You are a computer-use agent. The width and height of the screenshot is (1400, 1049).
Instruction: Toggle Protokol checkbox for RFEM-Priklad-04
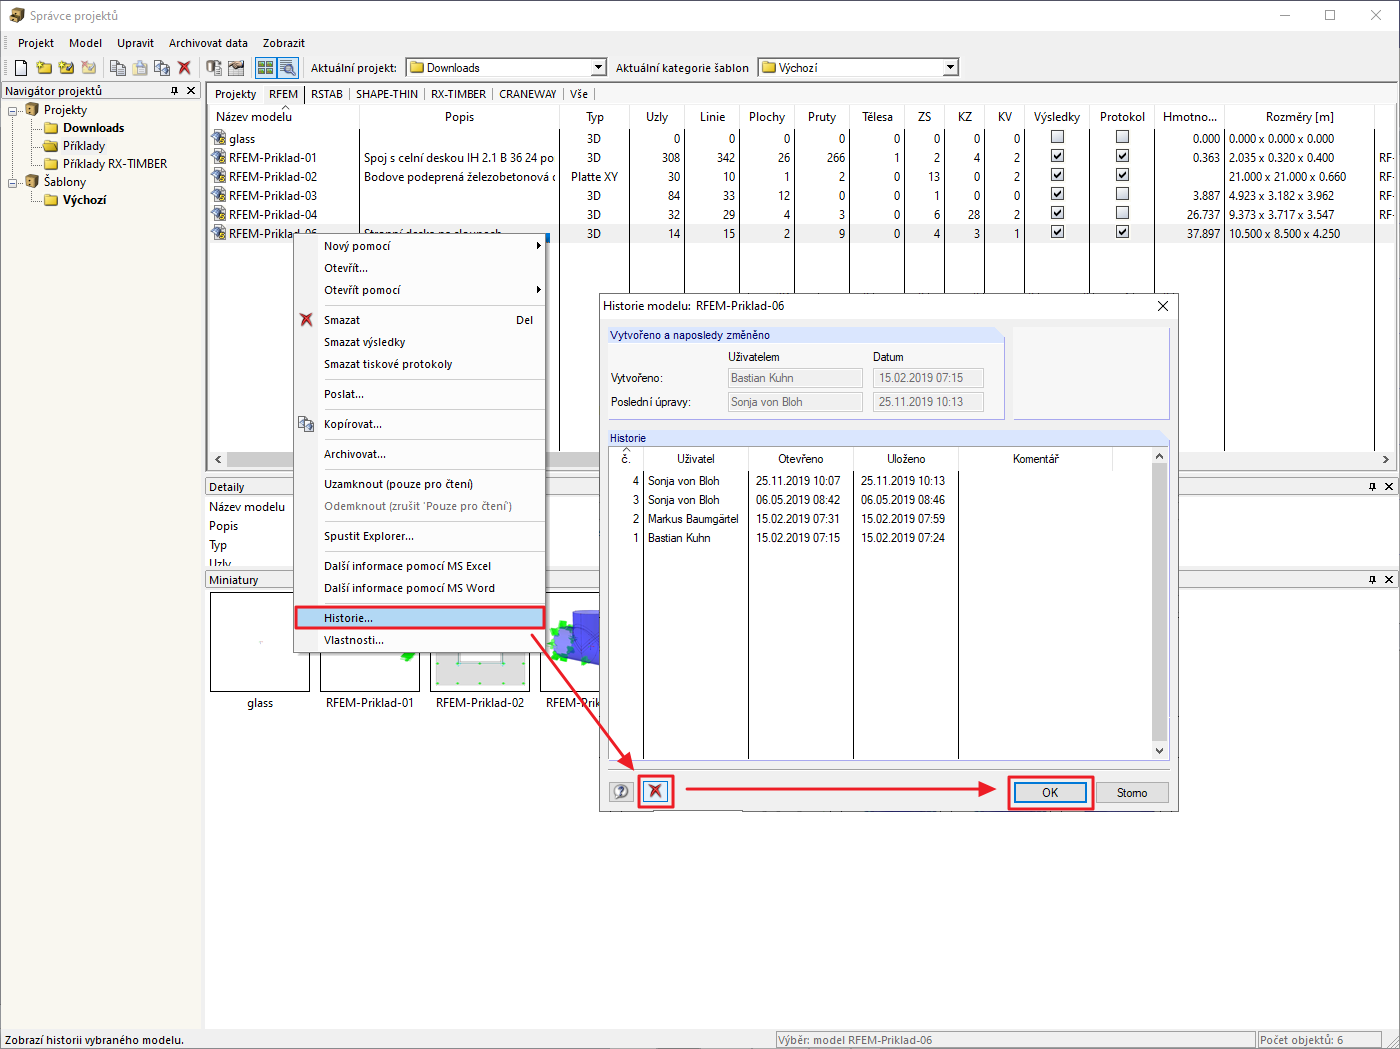pyautogui.click(x=1122, y=213)
